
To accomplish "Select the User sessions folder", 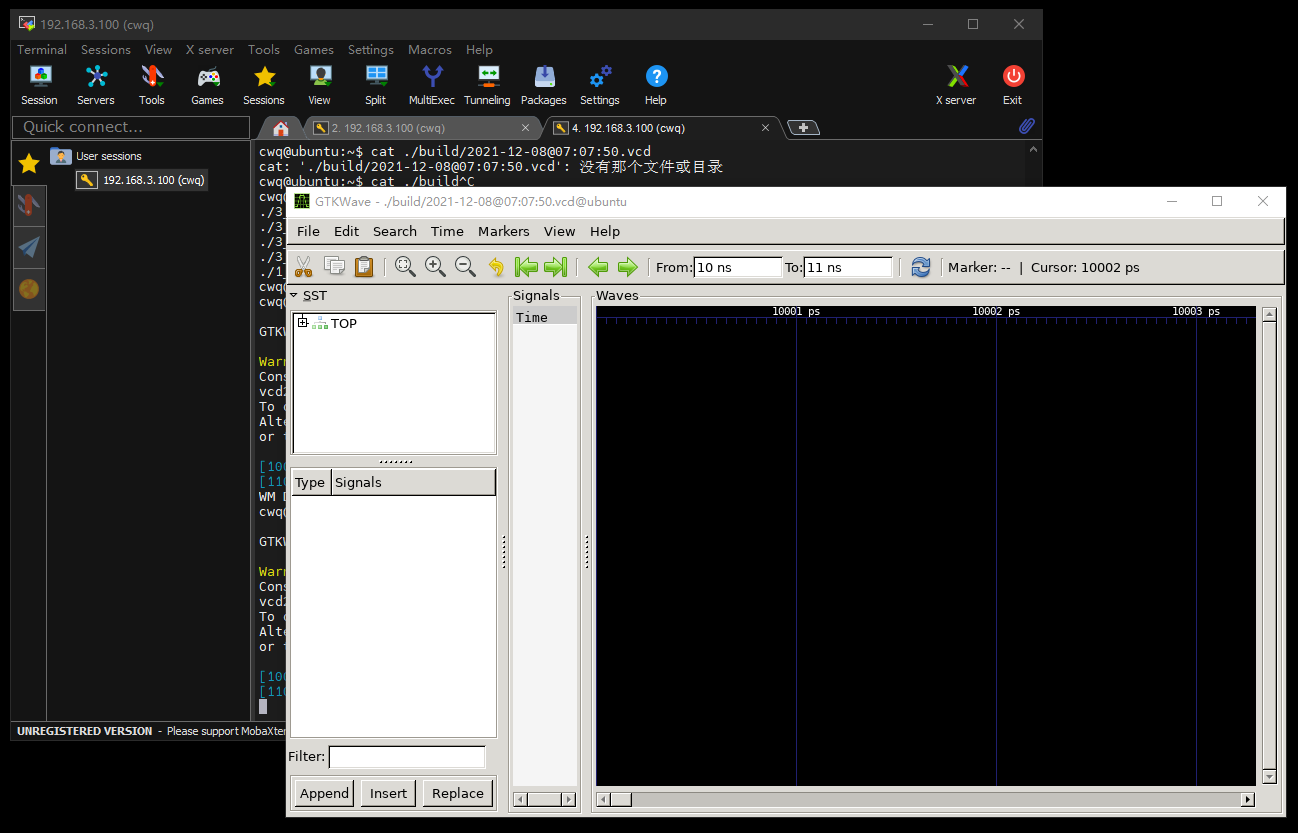I will click(96, 156).
